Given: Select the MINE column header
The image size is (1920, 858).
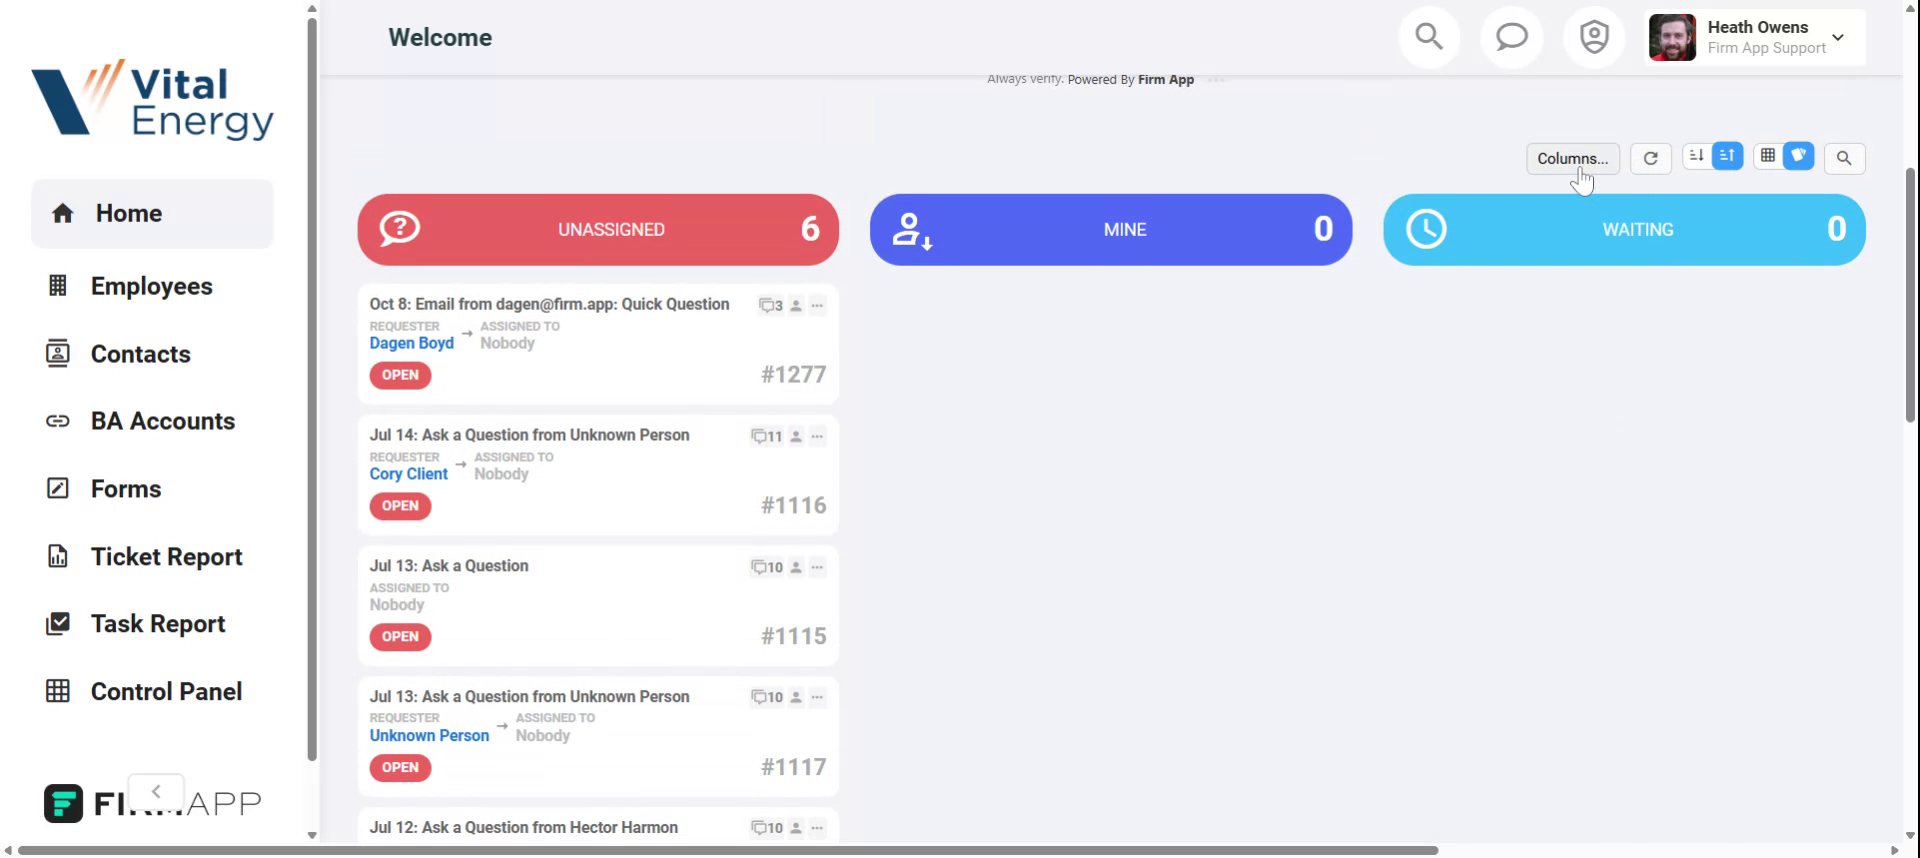Looking at the screenshot, I should [1111, 230].
